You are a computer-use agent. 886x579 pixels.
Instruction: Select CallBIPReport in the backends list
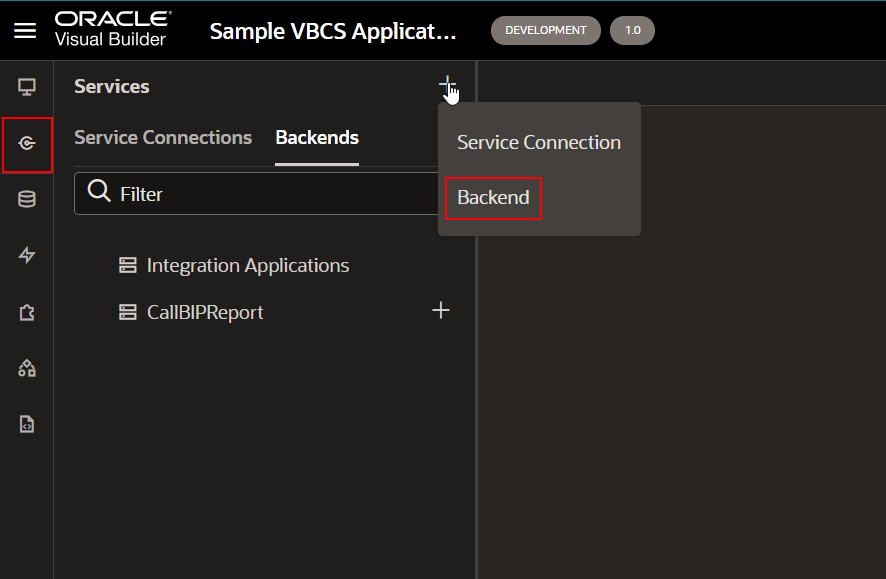[205, 312]
